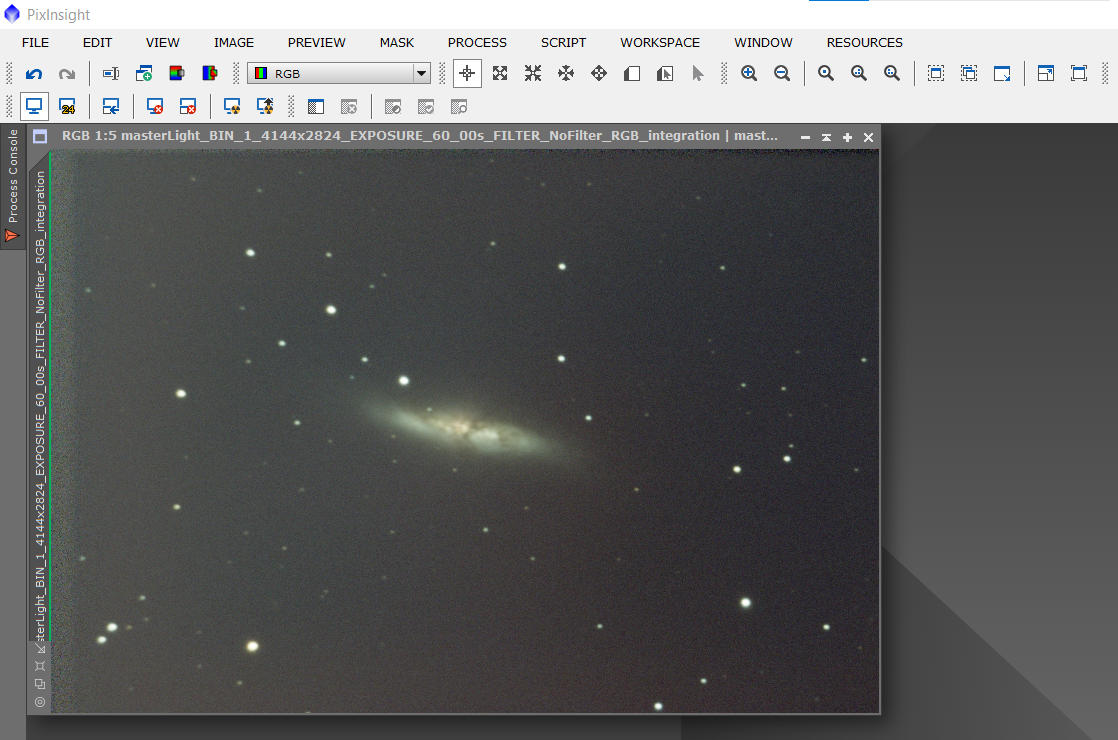Open the PROCESS menu
This screenshot has width=1118, height=740.
click(x=477, y=42)
